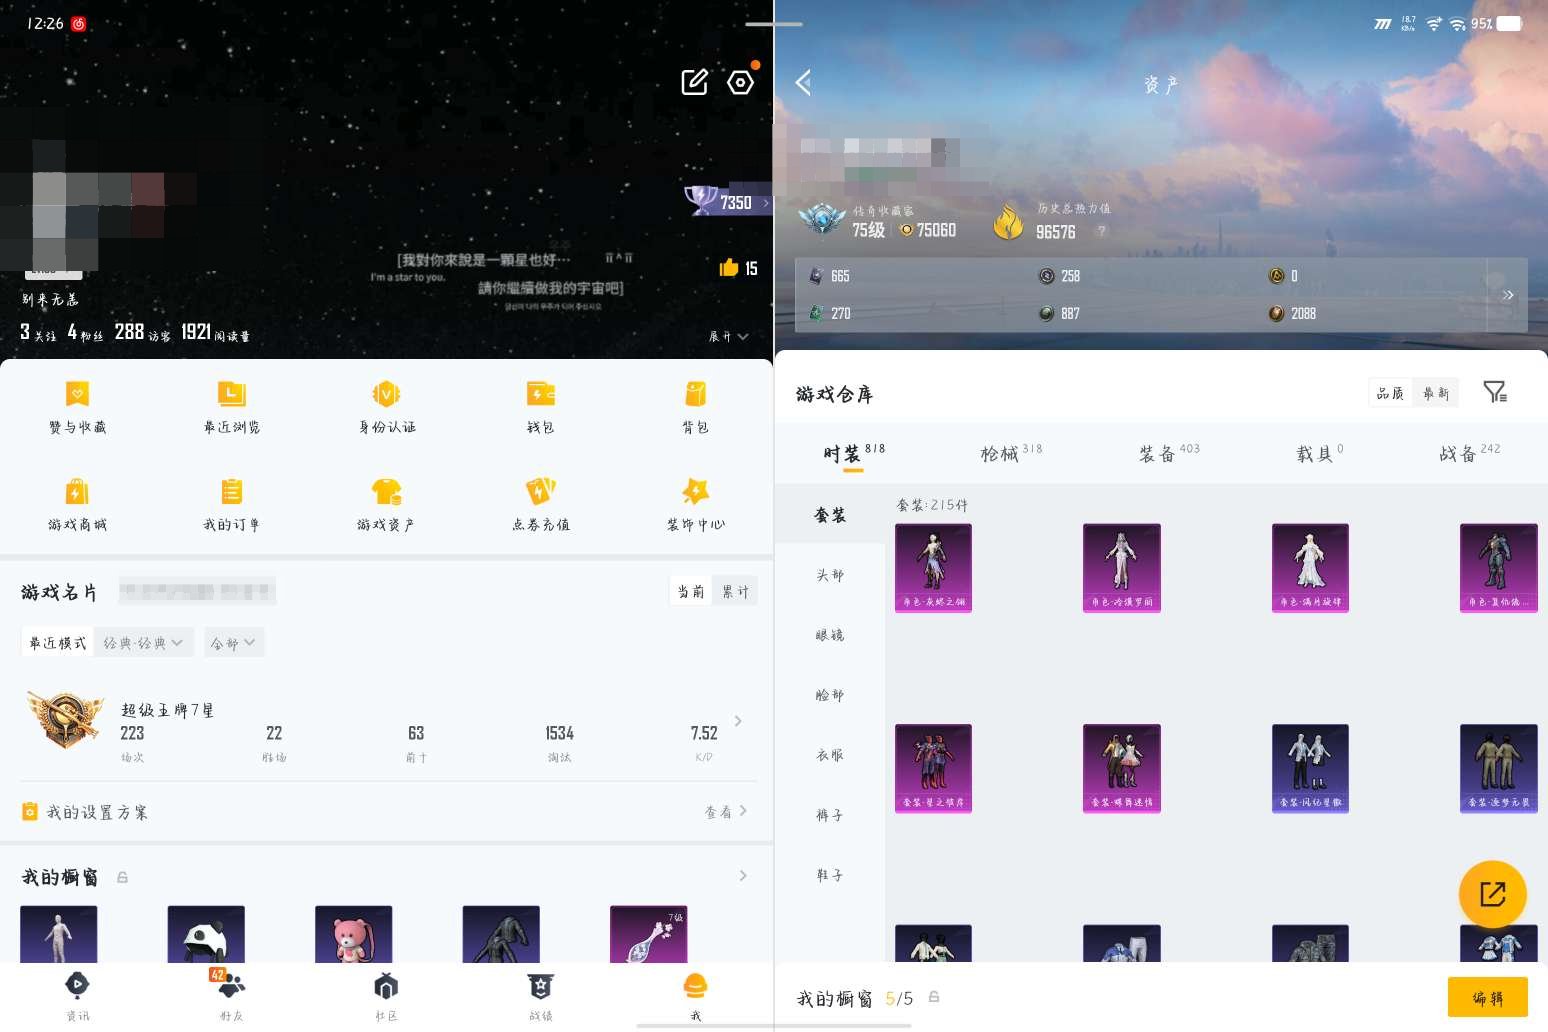Open 赞与收藏 (likes and favorites)
This screenshot has width=1548, height=1032.
(77, 407)
